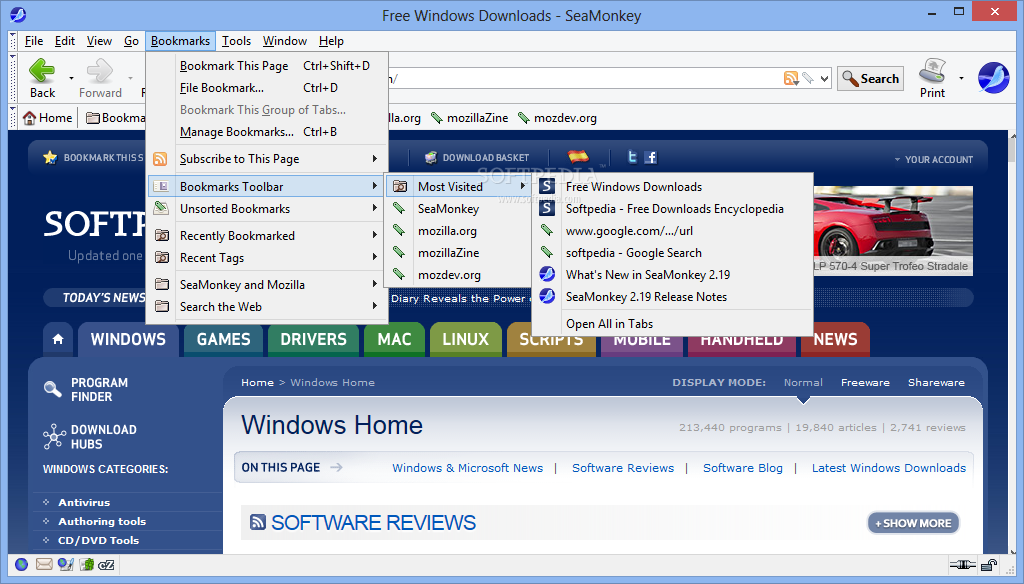Click the bookmark tag icon in address bar
Viewport: 1024px width, 584px height.
pos(808,78)
